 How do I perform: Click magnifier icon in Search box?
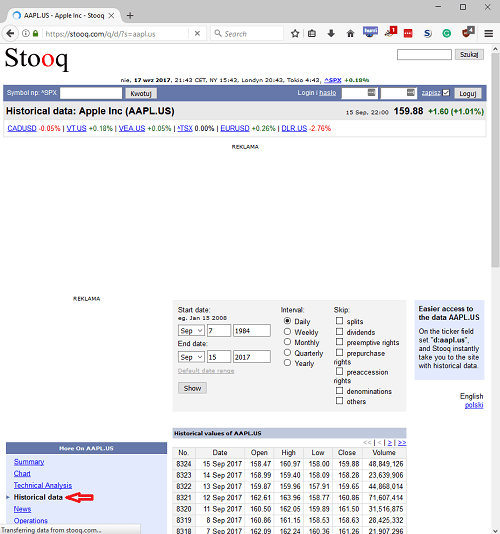(218, 33)
